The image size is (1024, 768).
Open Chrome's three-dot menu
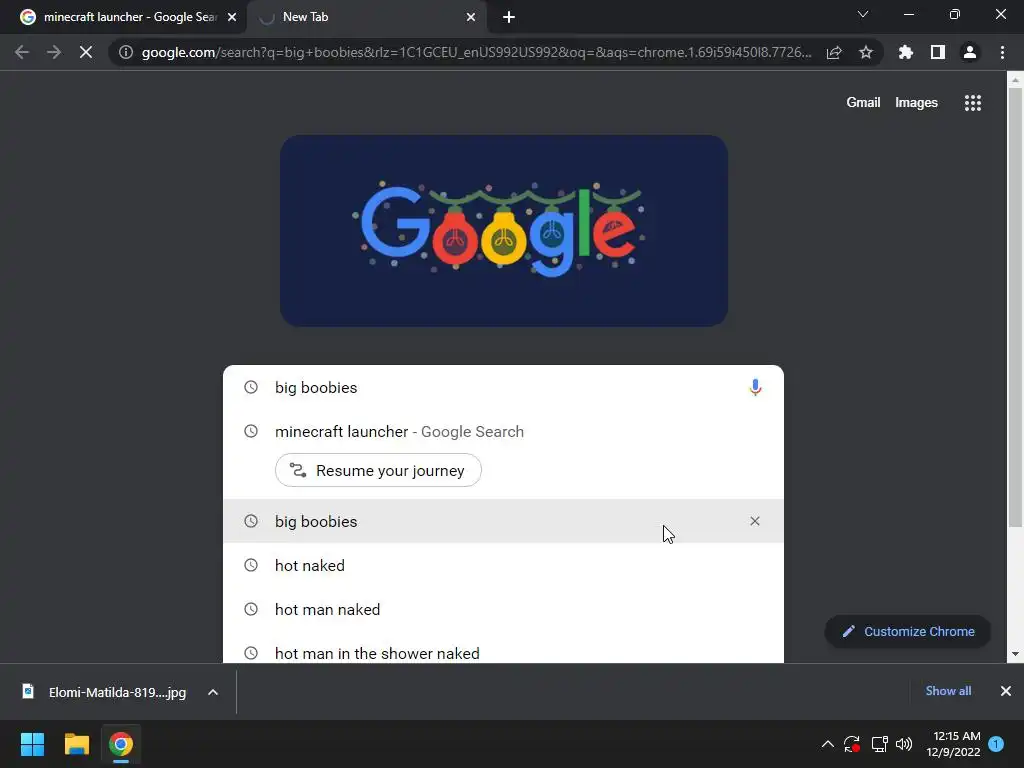pyautogui.click(x=1002, y=52)
